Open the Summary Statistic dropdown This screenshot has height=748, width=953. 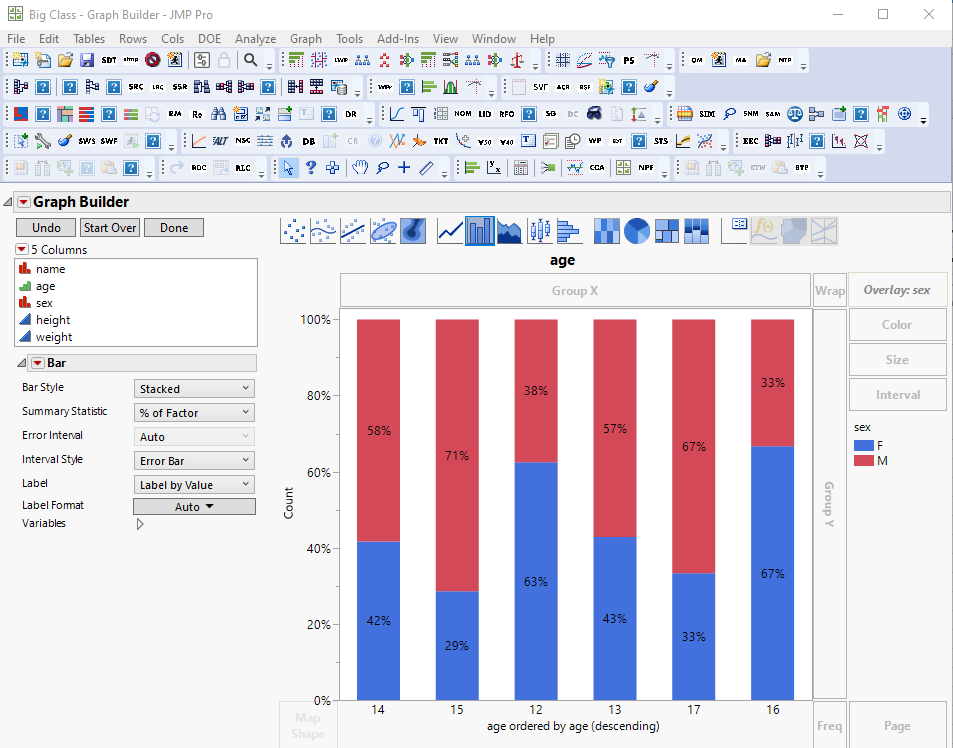pyautogui.click(x=193, y=411)
